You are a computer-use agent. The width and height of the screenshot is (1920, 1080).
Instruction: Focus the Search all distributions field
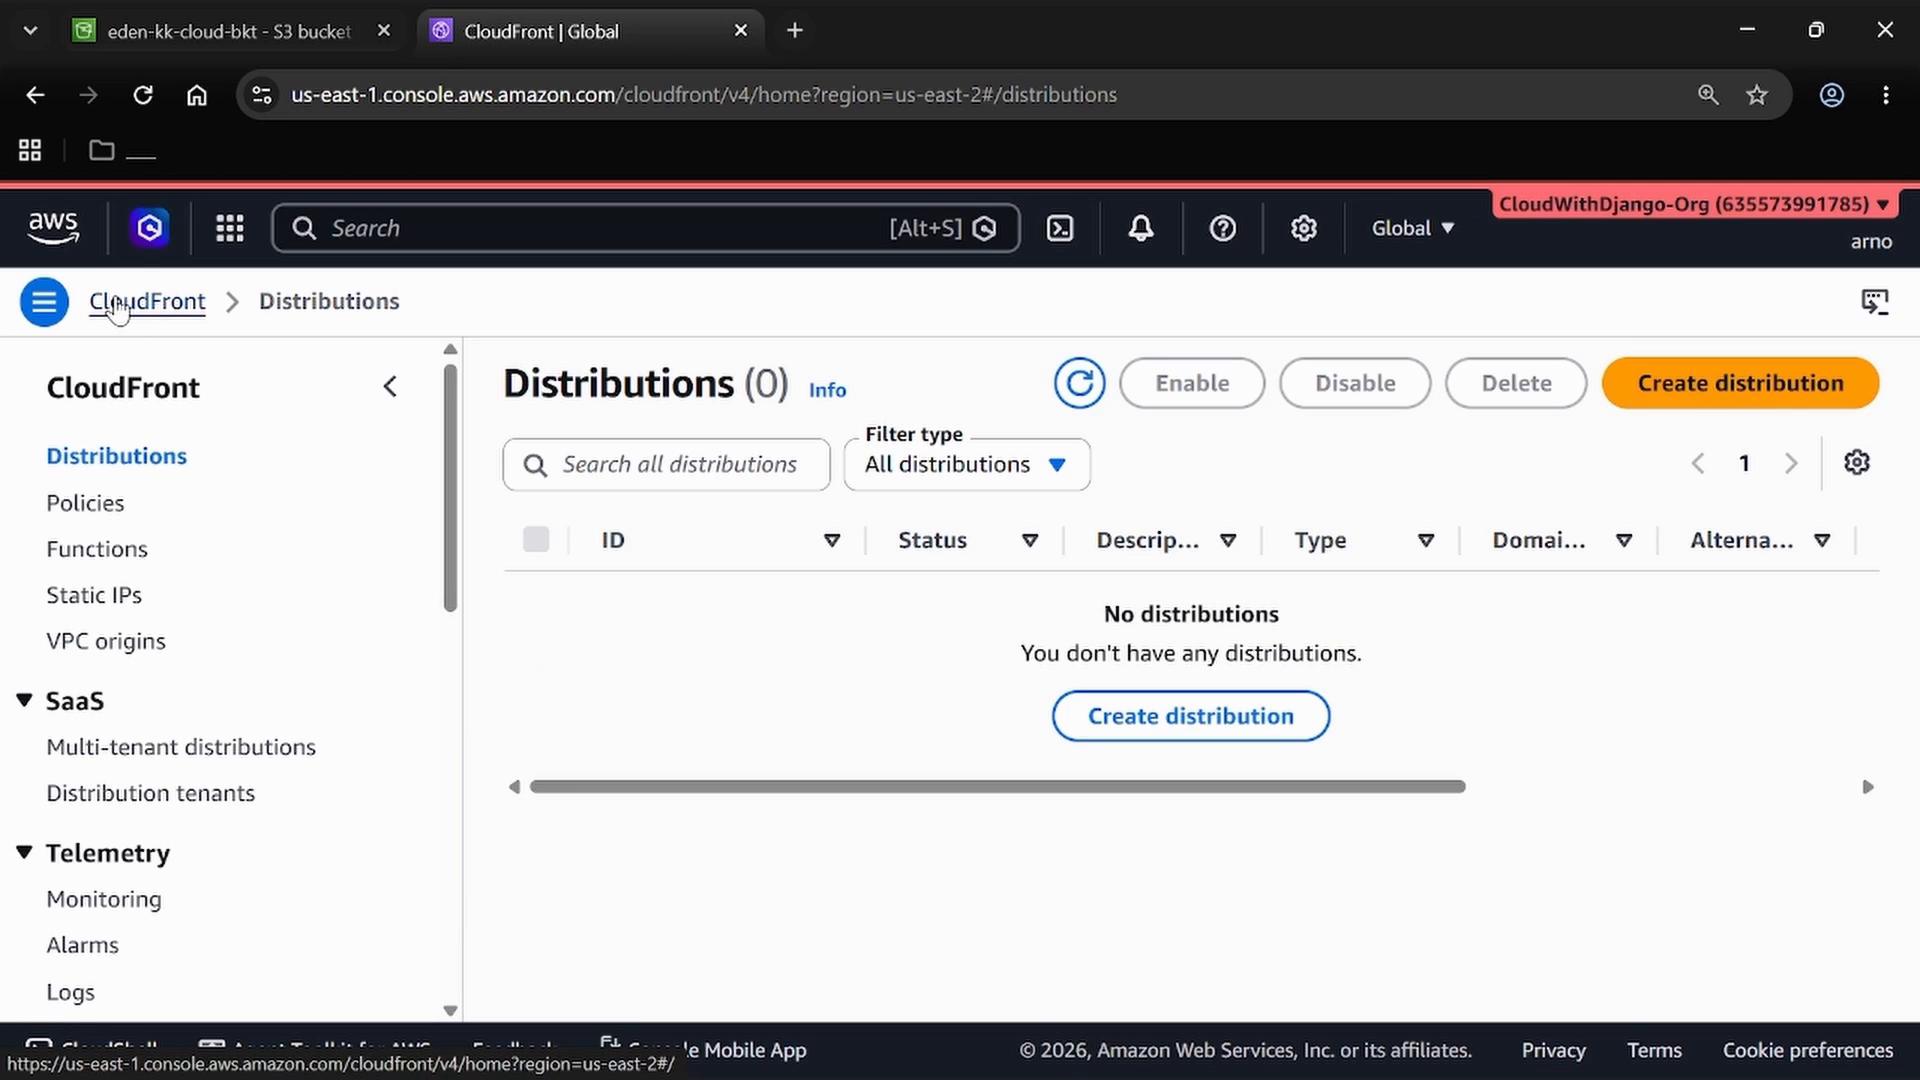click(666, 465)
